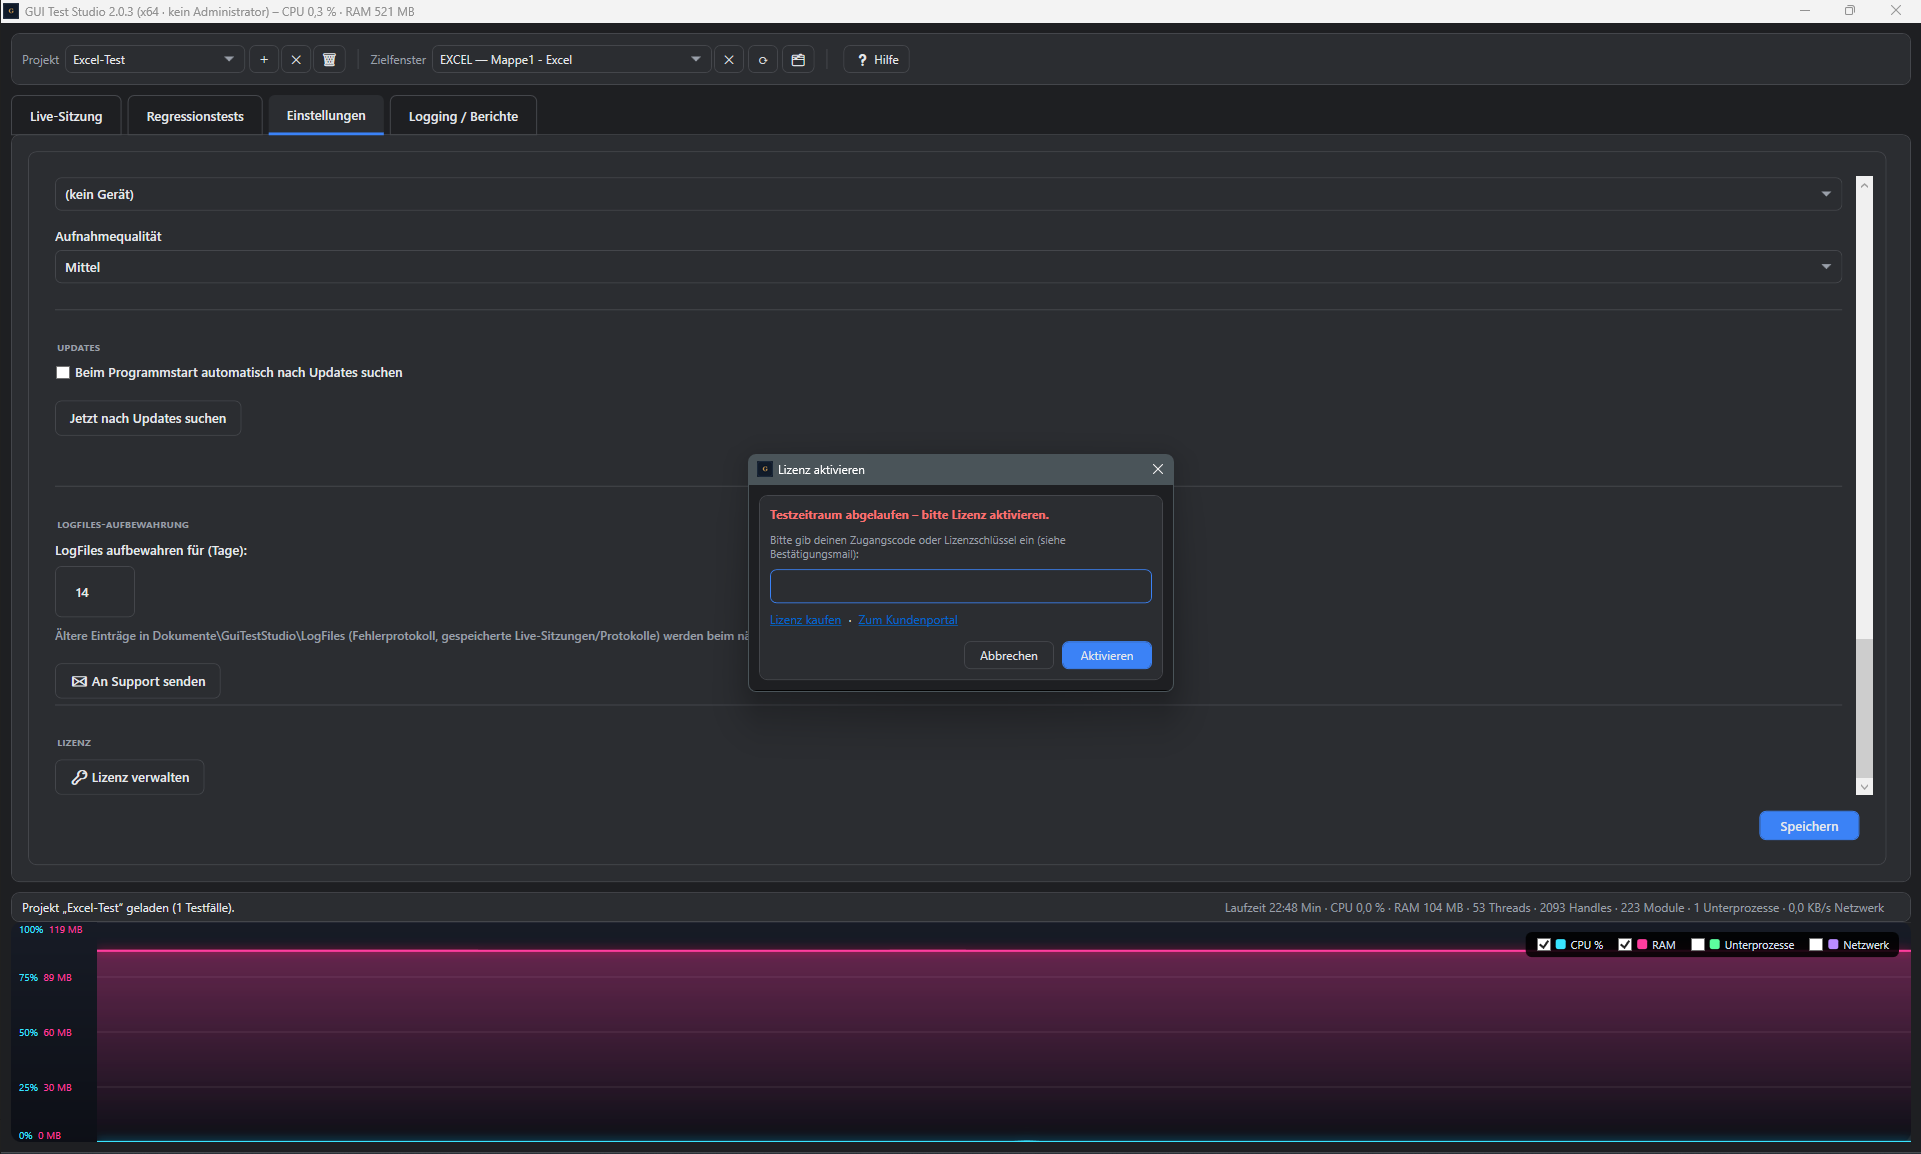1921x1154 pixels.
Task: Open Hilfe with the question mark button
Action: coord(877,60)
